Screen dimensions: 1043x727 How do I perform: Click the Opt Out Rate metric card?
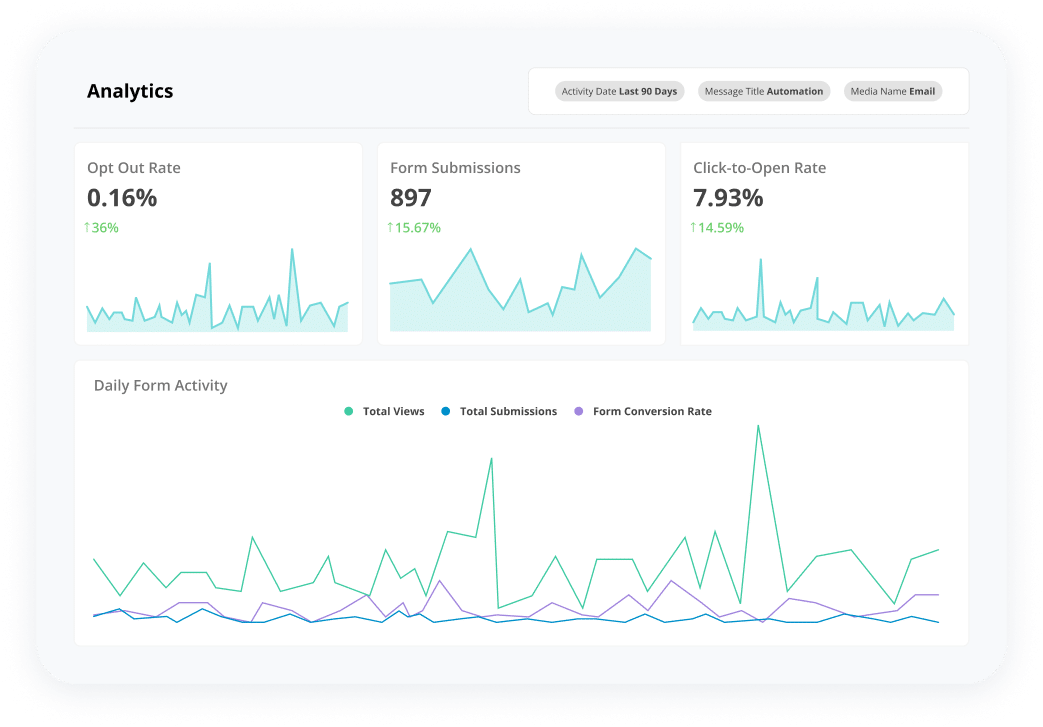[217, 242]
